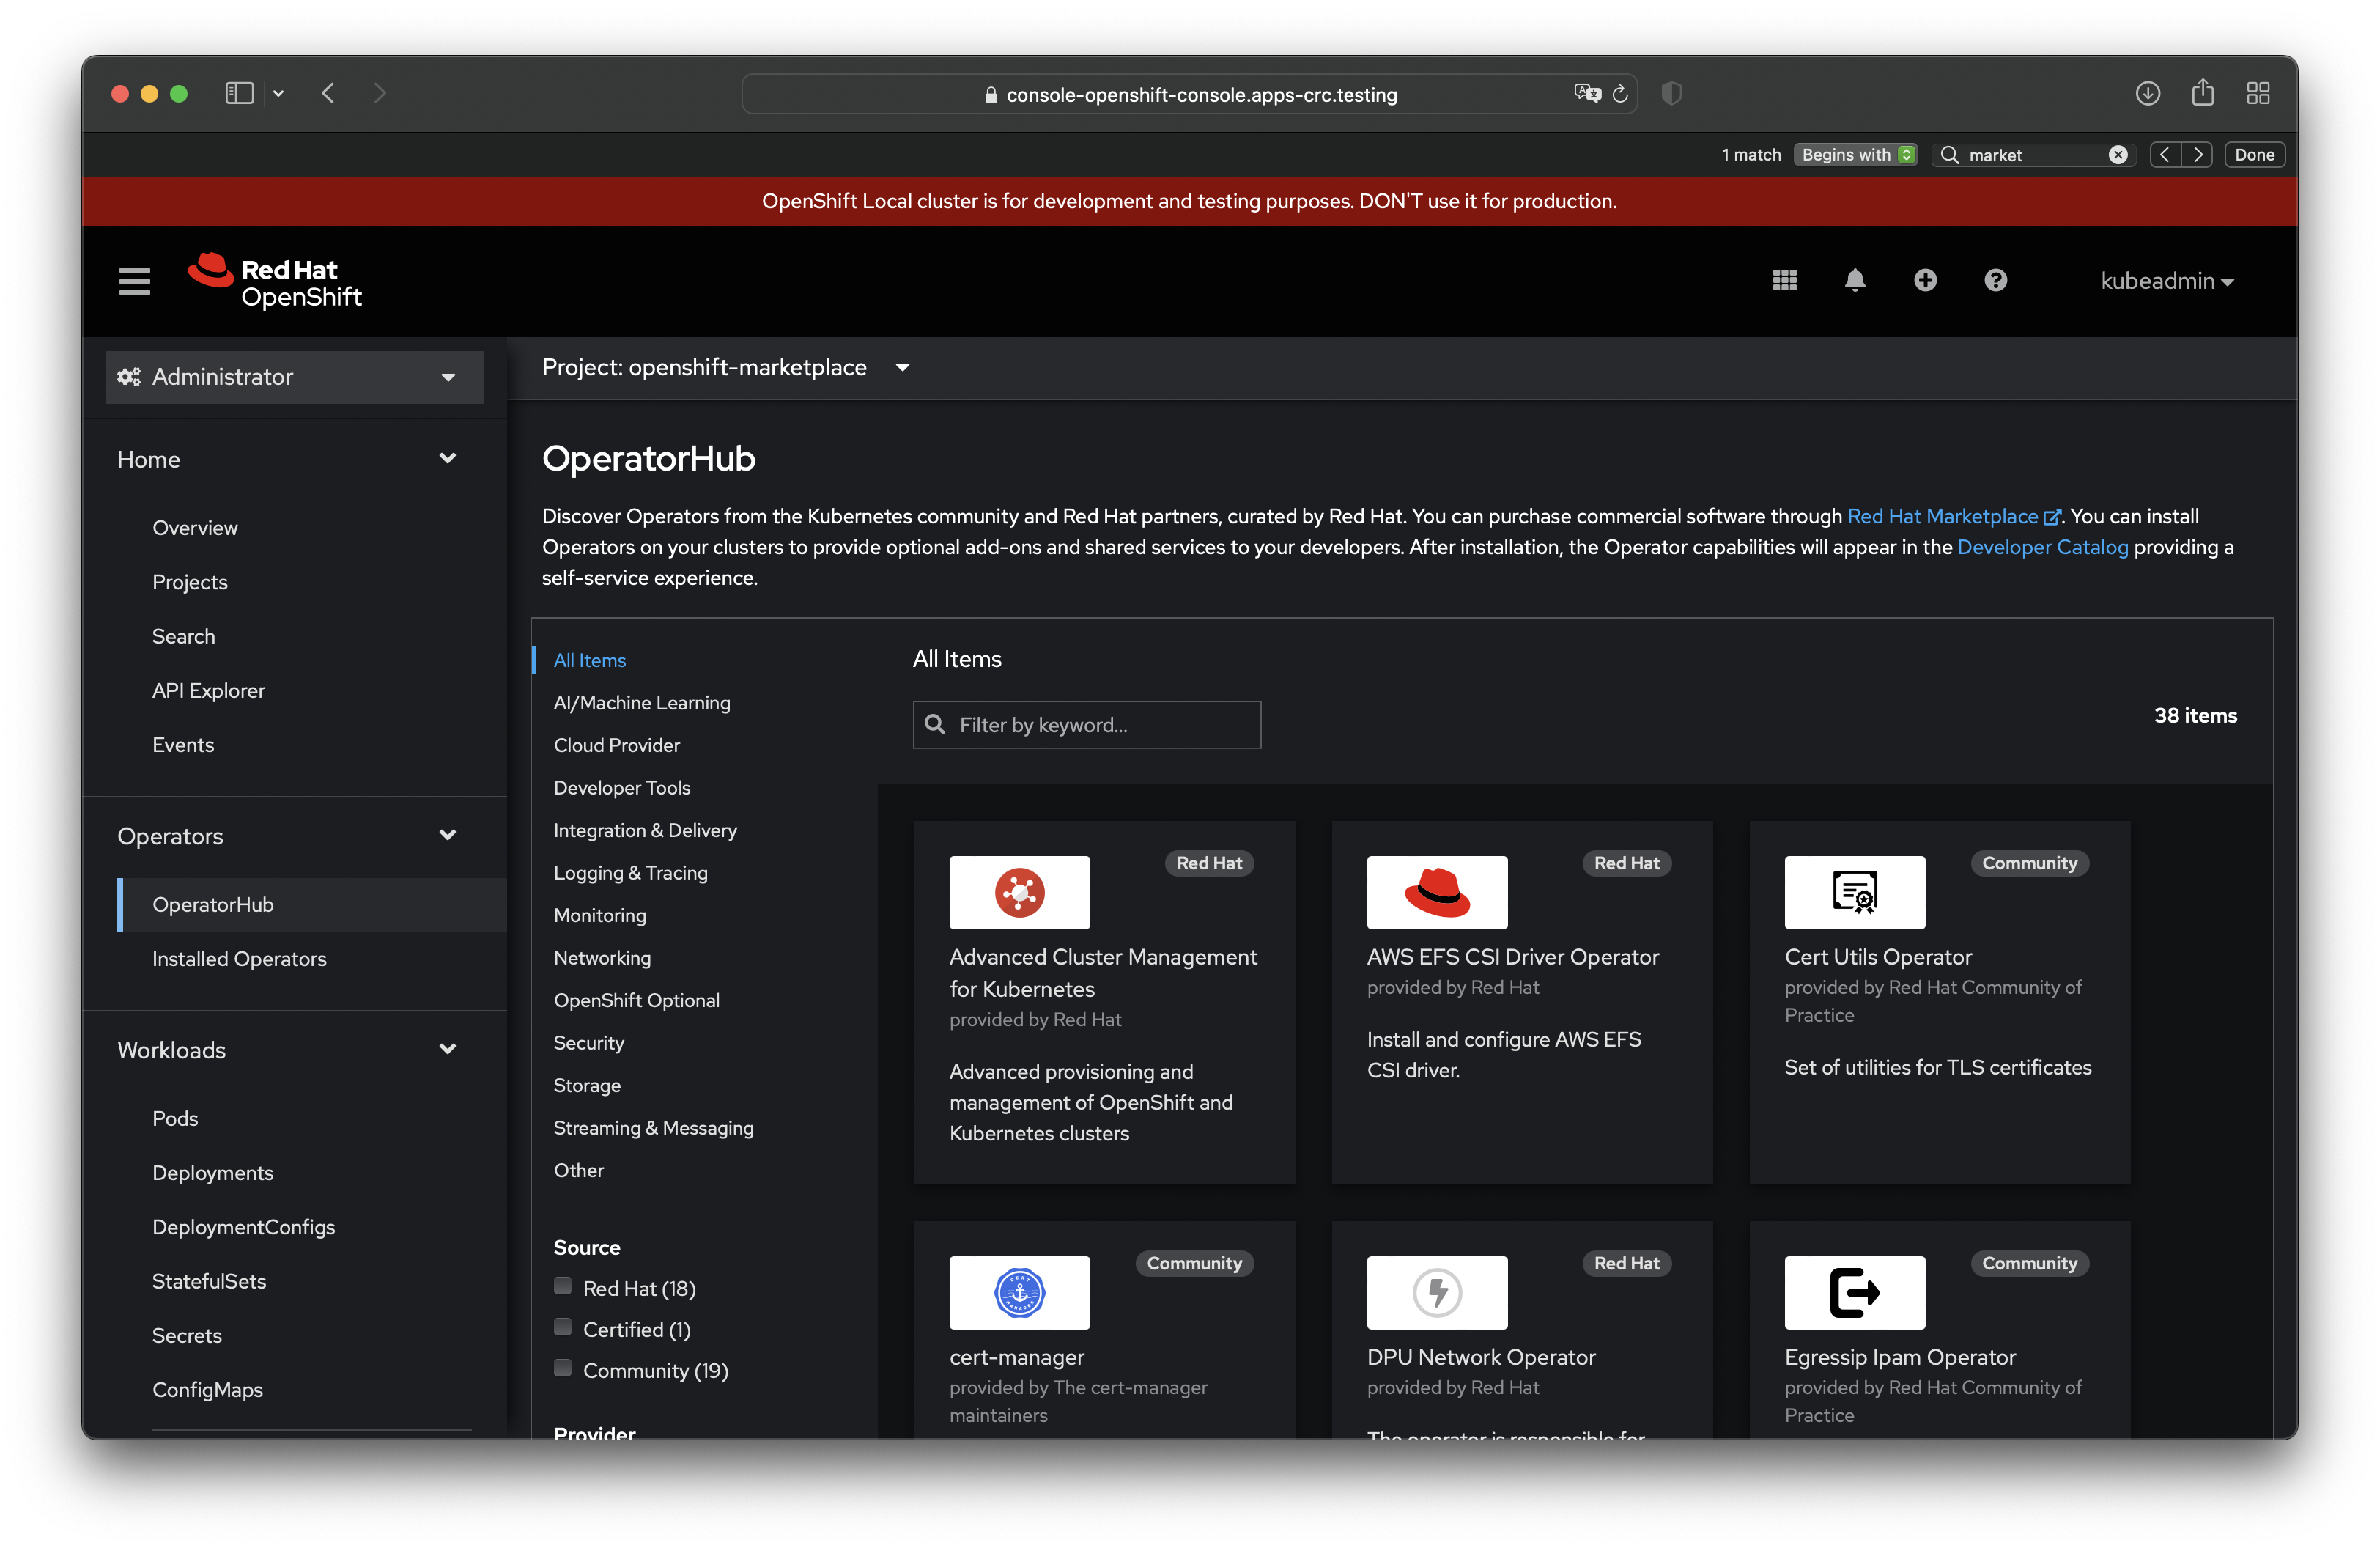2380x1548 pixels.
Task: Go to Installed Operators
Action: click(x=239, y=958)
